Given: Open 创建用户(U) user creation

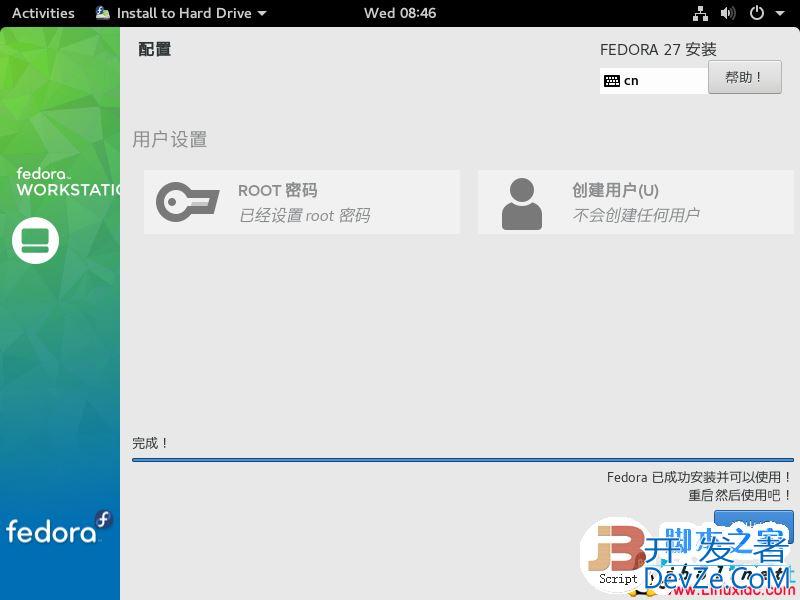Looking at the screenshot, I should click(636, 202).
